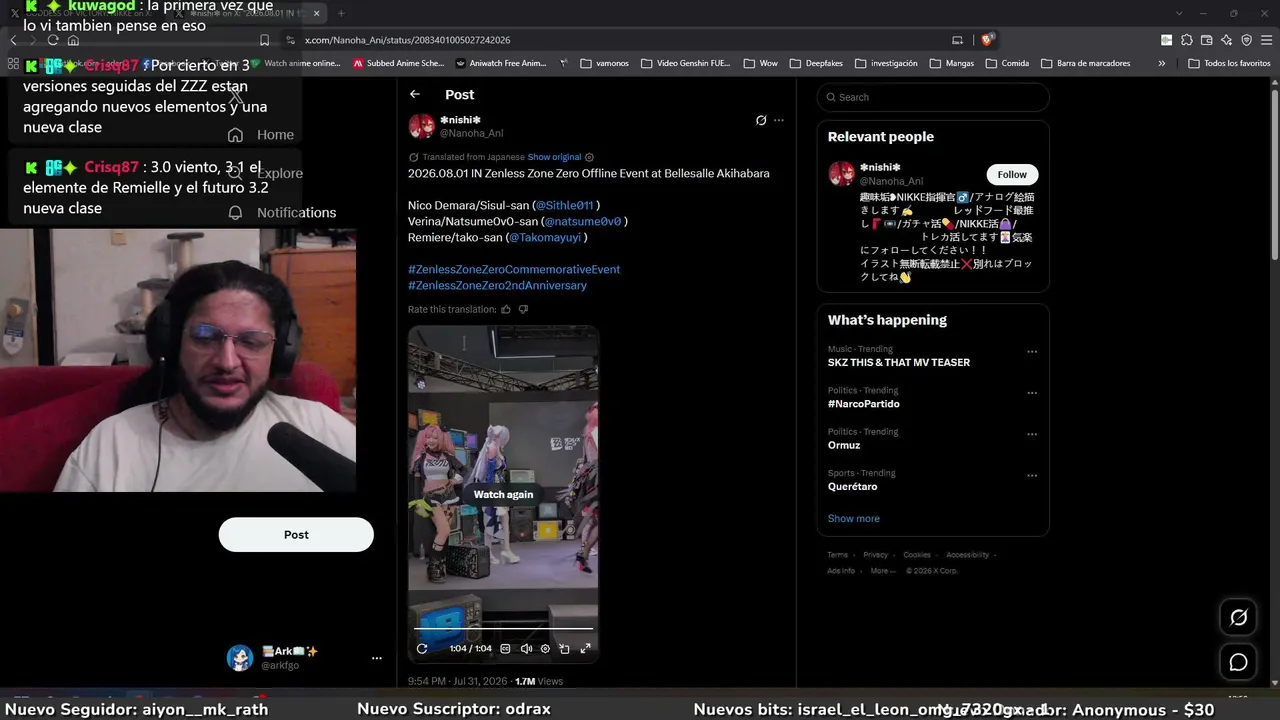Open the Comida bookmarks folder

tap(1007, 63)
